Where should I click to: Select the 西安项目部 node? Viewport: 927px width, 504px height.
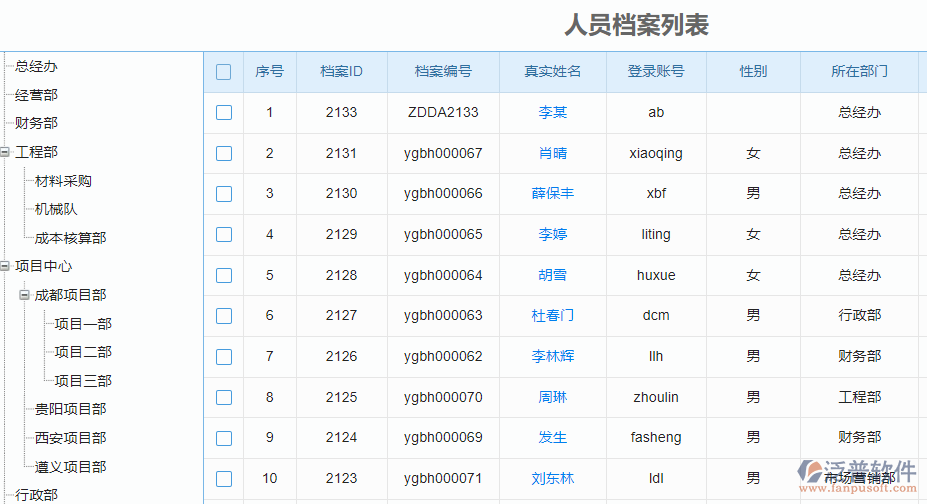70,438
